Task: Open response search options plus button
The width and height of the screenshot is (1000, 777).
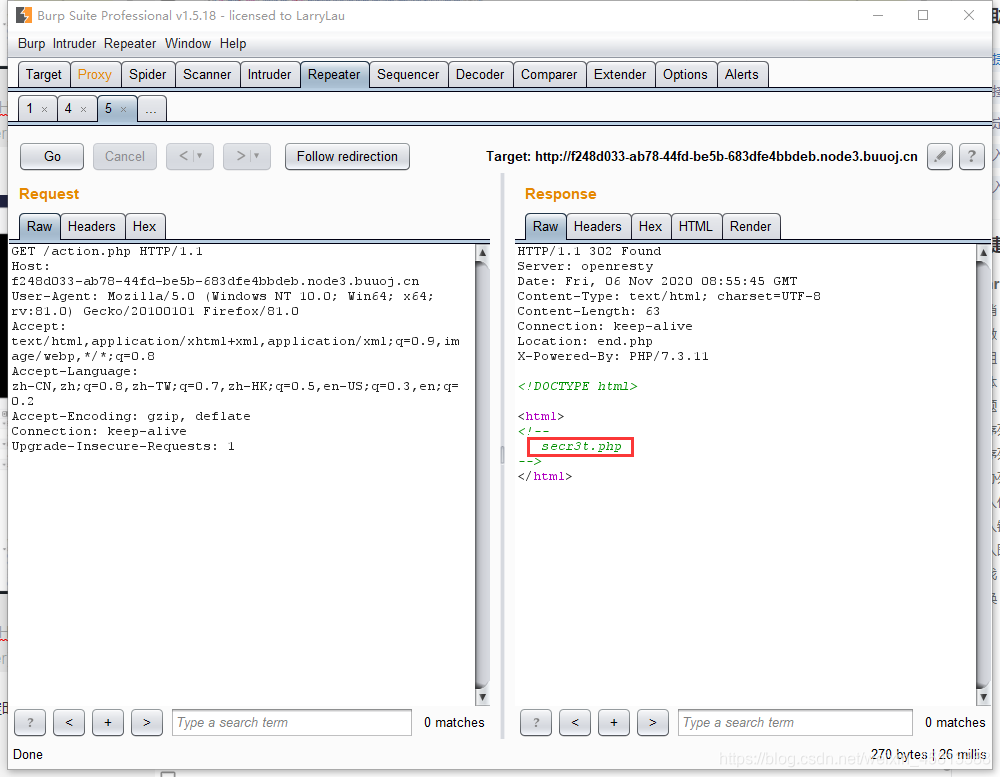Action: [x=614, y=723]
